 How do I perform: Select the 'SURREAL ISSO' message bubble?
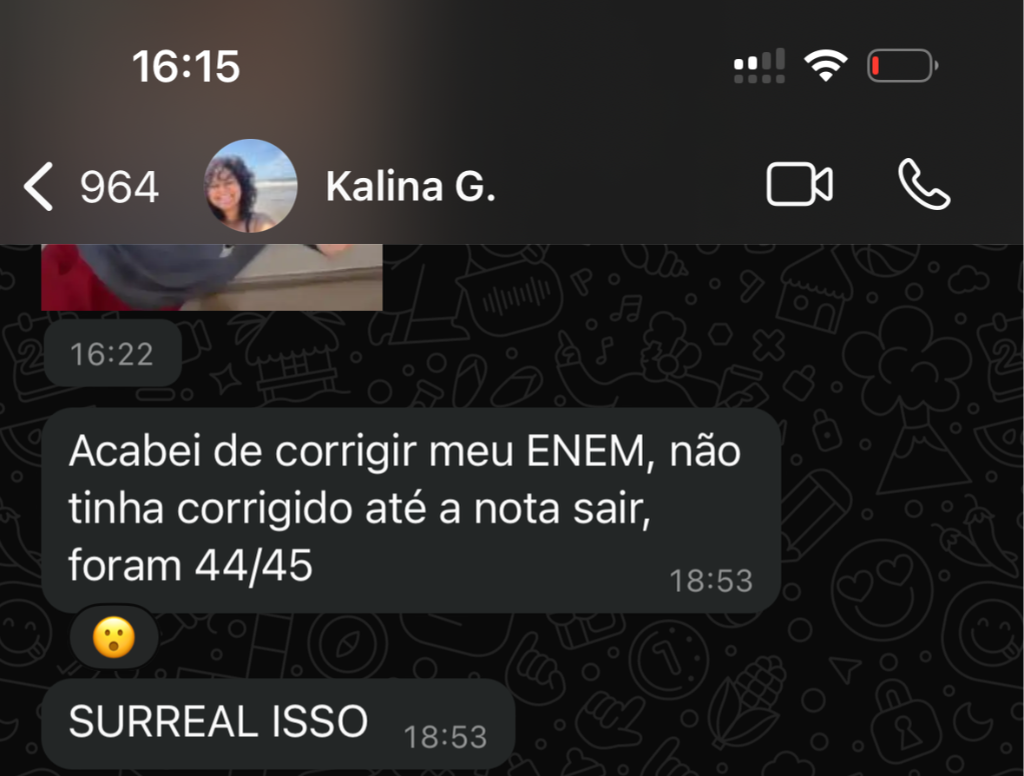tap(278, 724)
